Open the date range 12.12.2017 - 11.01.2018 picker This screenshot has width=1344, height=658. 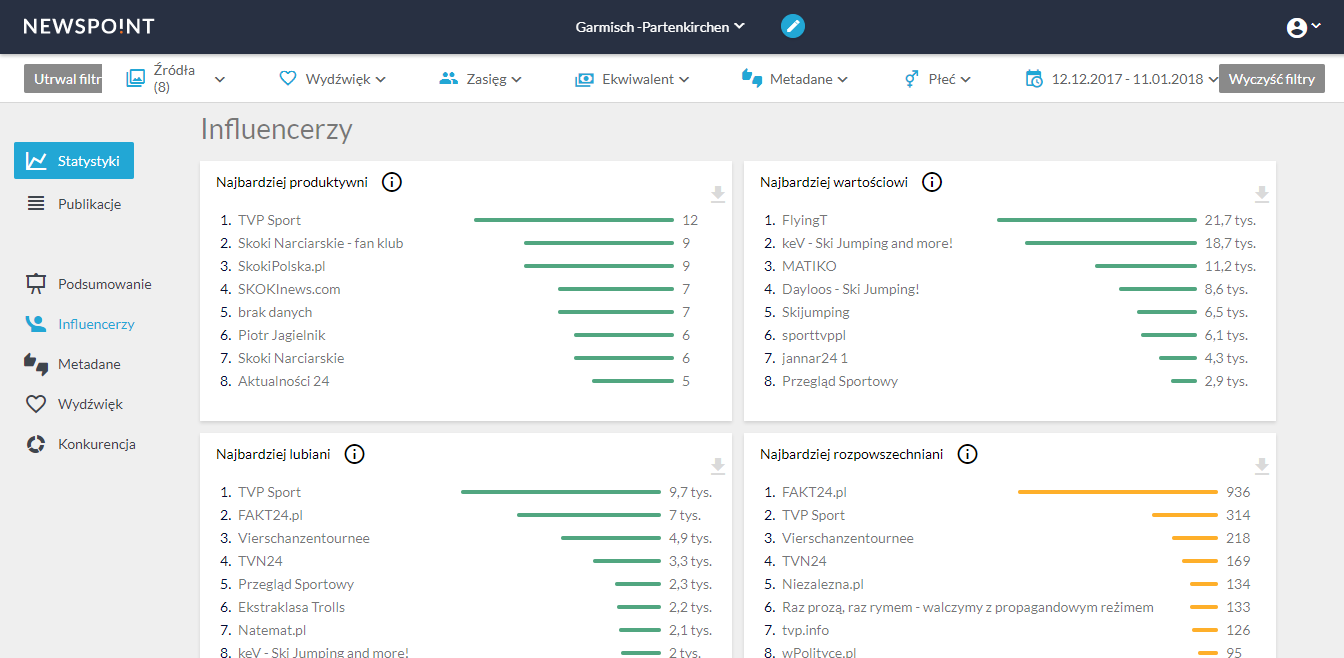point(1121,79)
